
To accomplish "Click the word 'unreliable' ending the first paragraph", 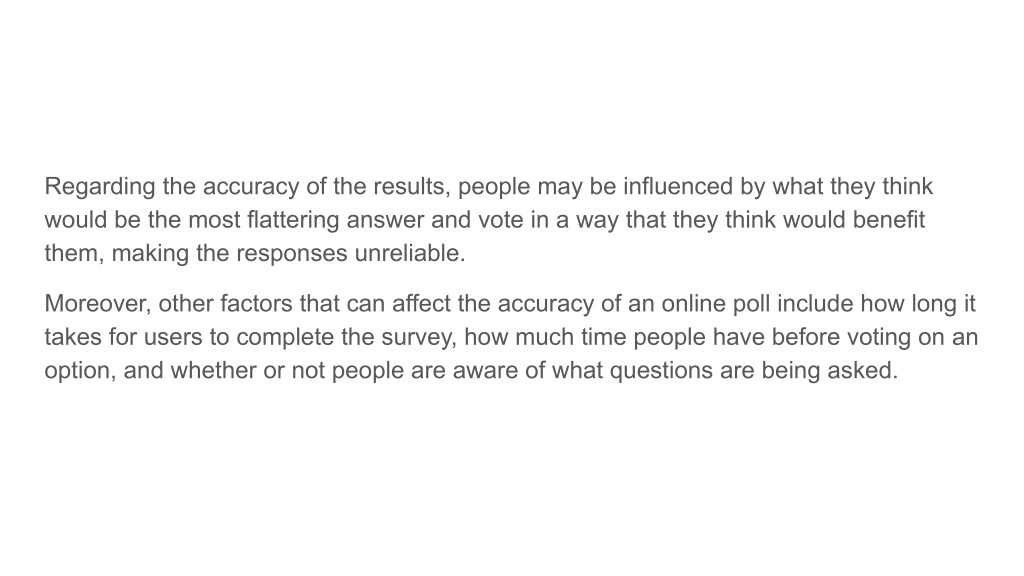I will click(407, 253).
